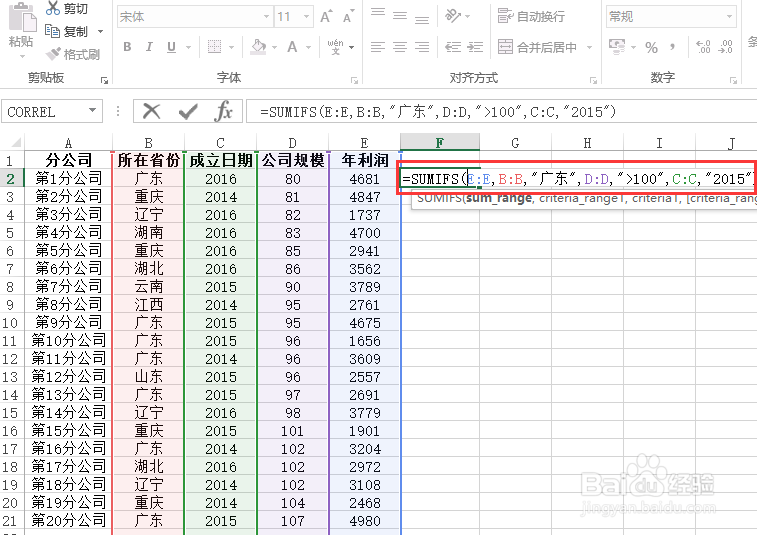Align text left

[x=378, y=47]
